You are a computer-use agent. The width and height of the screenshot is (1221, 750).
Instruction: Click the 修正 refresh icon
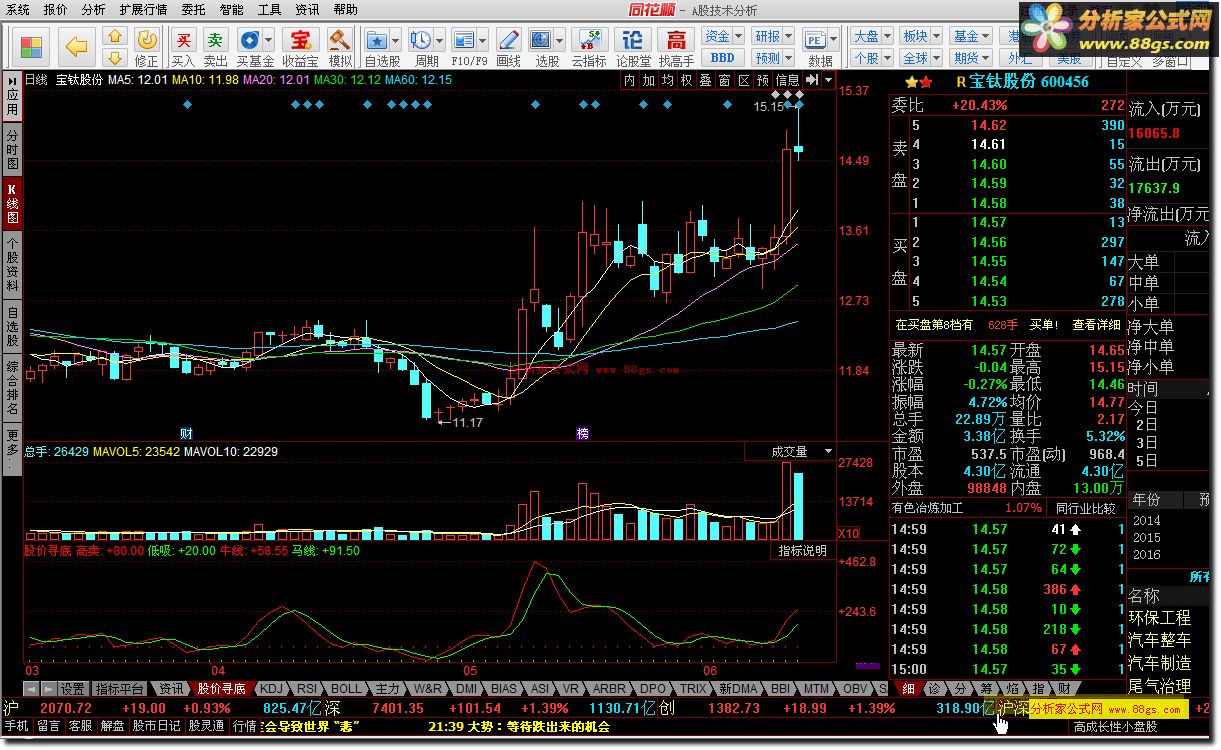[146, 40]
